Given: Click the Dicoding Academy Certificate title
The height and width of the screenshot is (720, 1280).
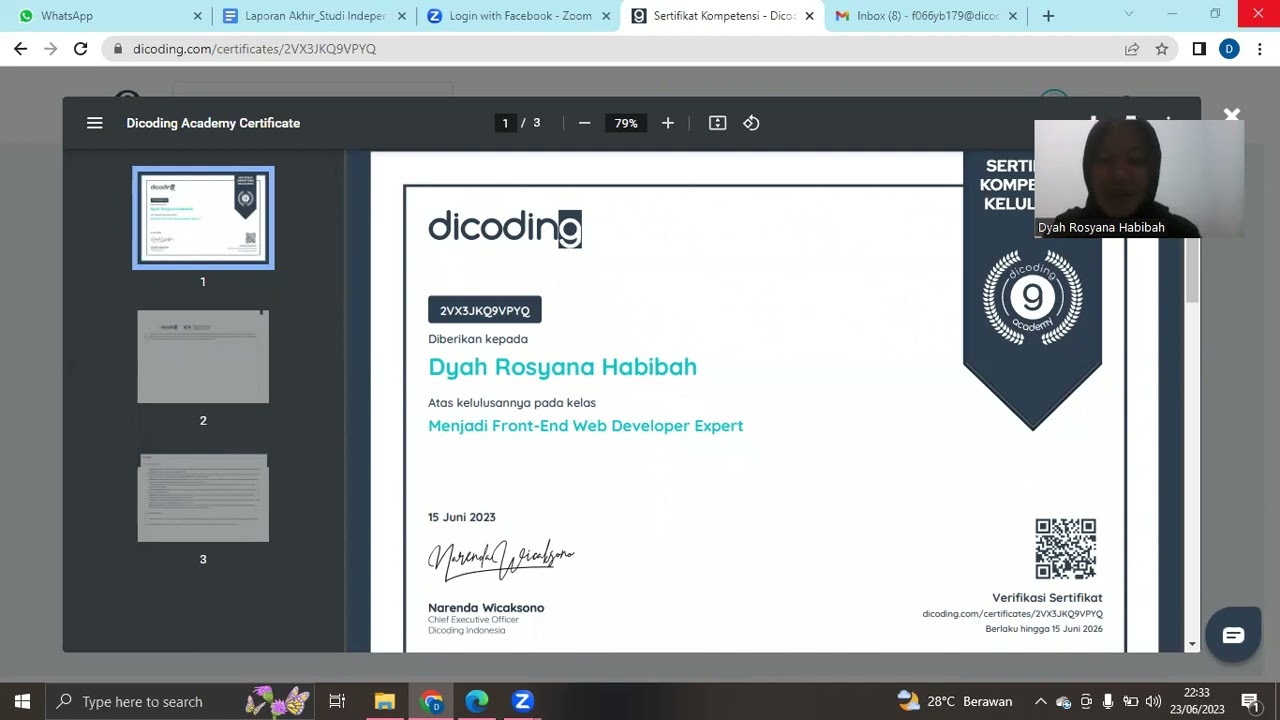Looking at the screenshot, I should tap(213, 123).
